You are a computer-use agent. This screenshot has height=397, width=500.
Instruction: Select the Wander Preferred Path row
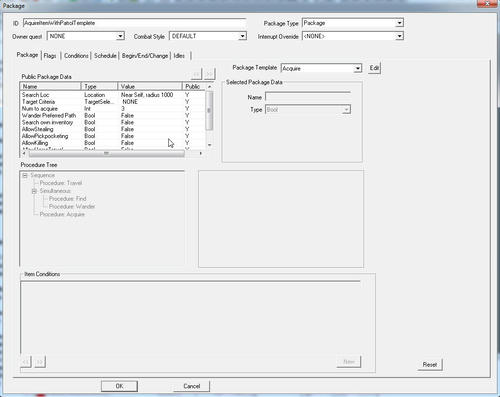click(113, 115)
